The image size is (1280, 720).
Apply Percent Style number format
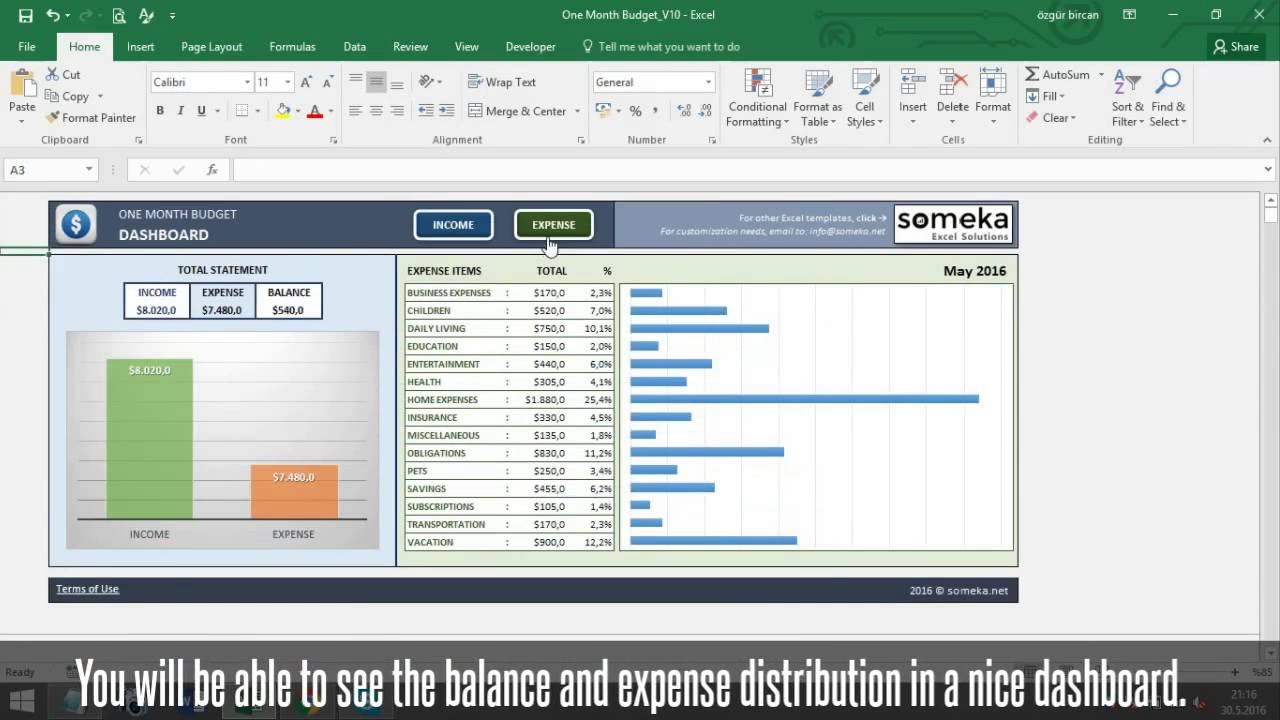point(635,111)
